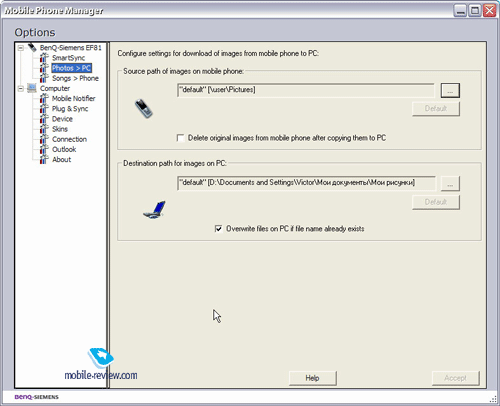
Task: Open Connection settings
Action: pos(69,139)
